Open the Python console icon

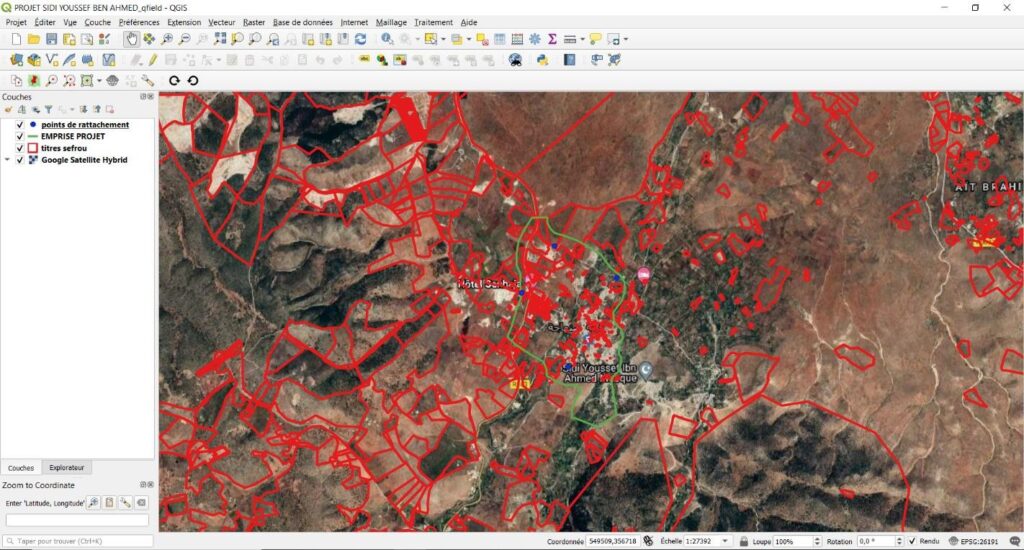point(542,60)
